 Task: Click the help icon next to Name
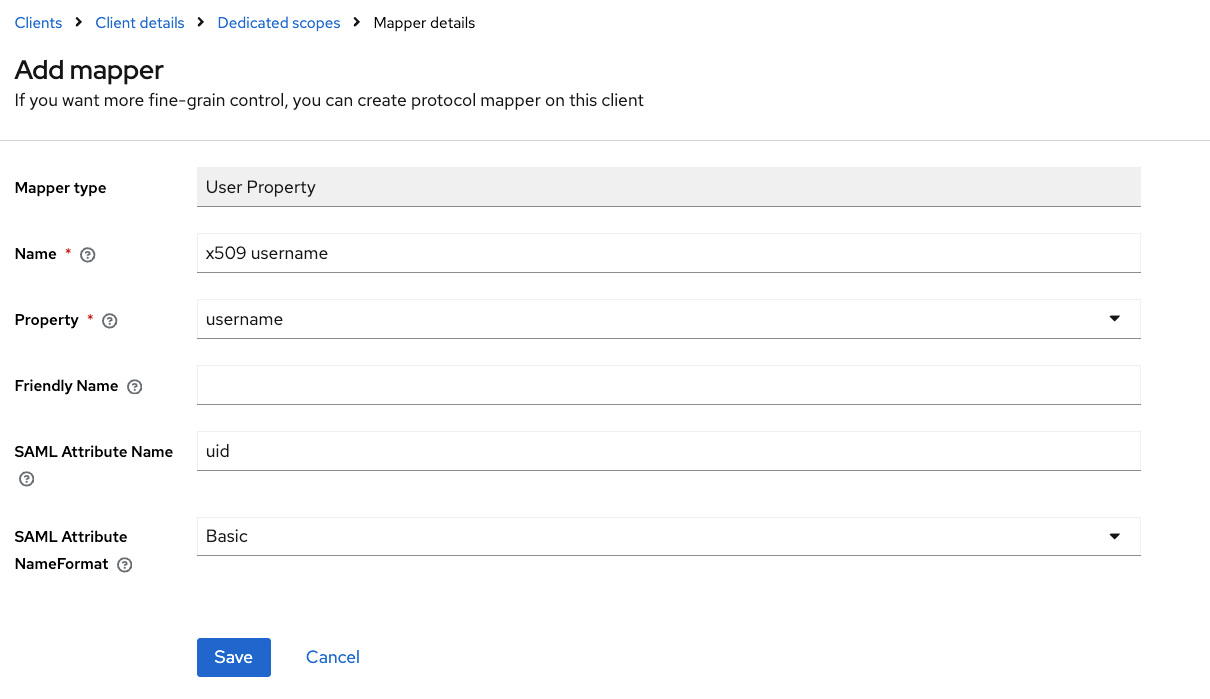click(x=88, y=255)
